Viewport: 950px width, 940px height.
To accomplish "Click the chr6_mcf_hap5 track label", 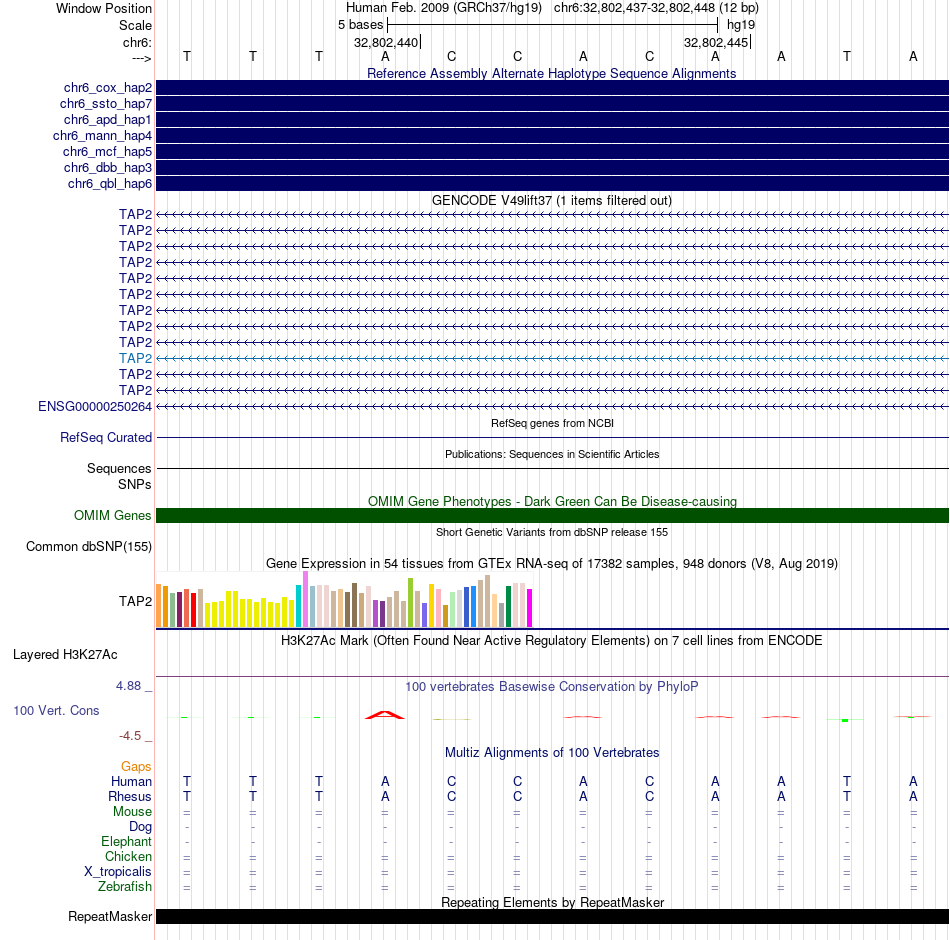I will coord(107,152).
